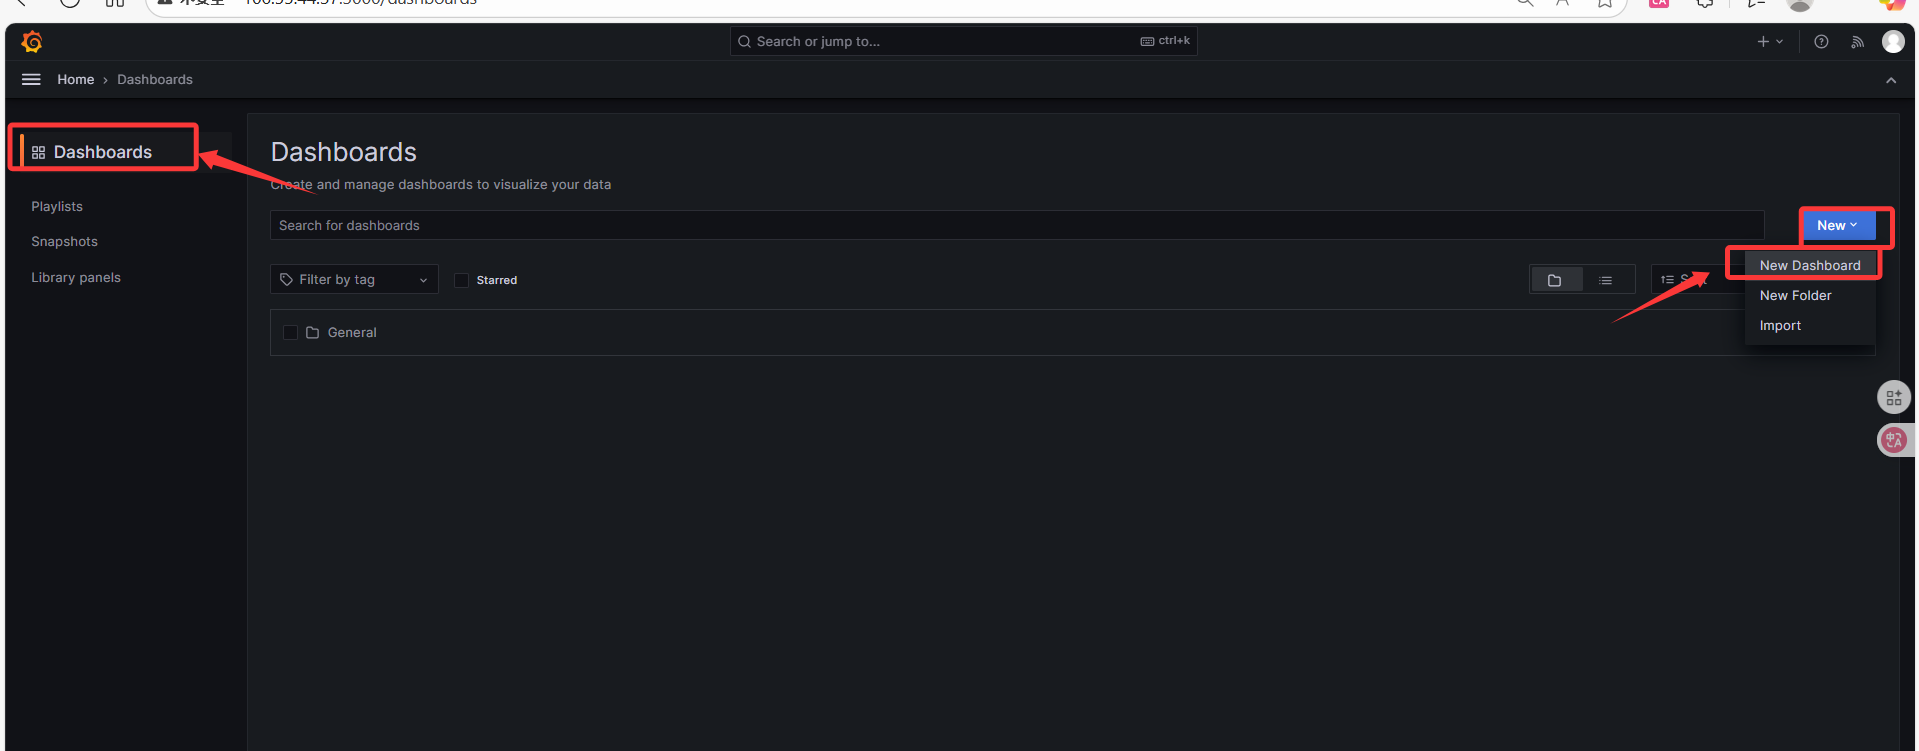Switch to list view layout

[1605, 280]
